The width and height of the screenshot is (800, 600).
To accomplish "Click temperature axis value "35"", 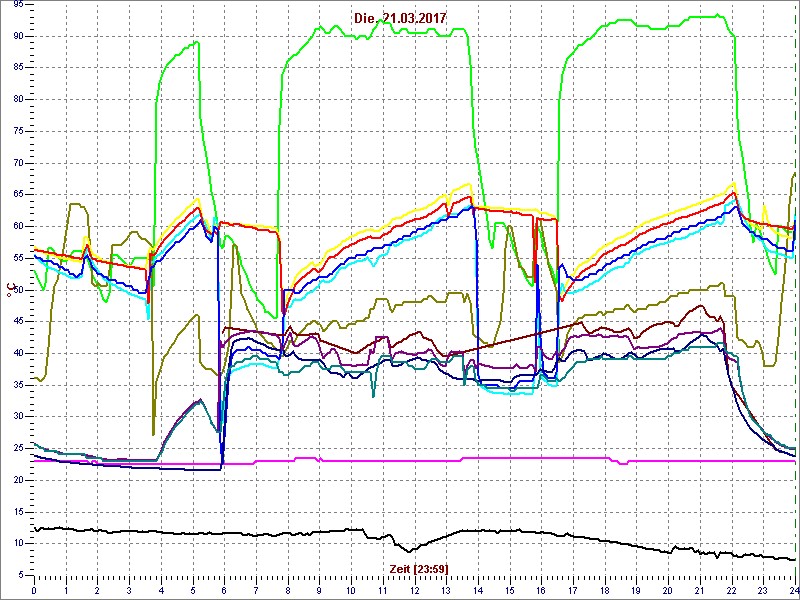I will click(x=17, y=385).
